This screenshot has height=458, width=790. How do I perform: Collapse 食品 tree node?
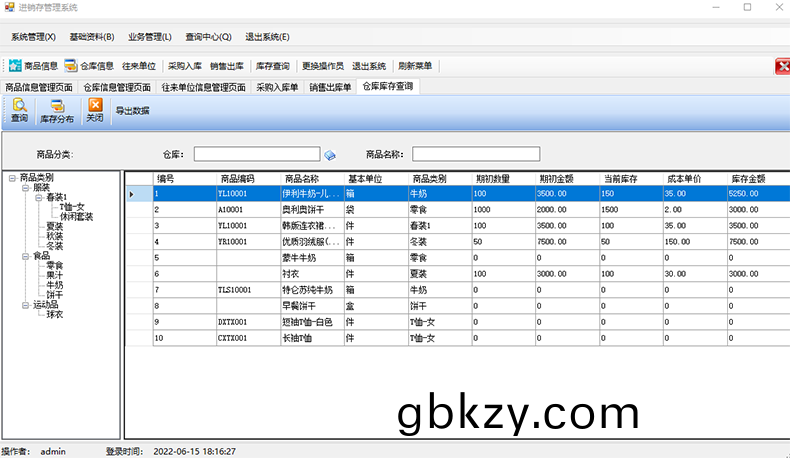click(25, 256)
